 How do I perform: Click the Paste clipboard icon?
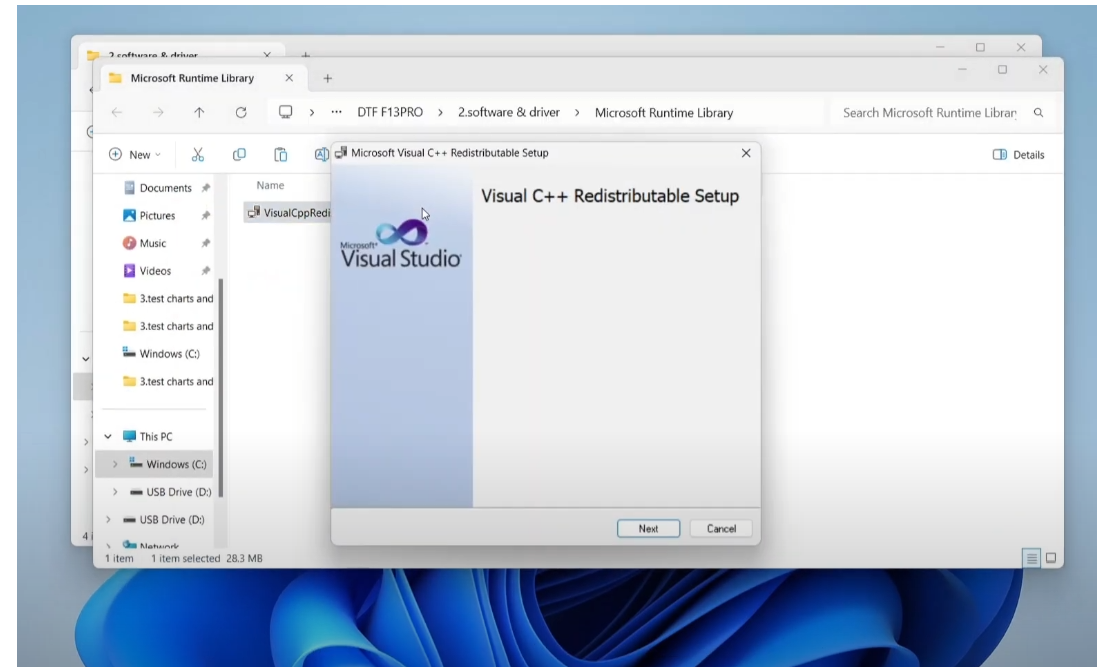(281, 155)
